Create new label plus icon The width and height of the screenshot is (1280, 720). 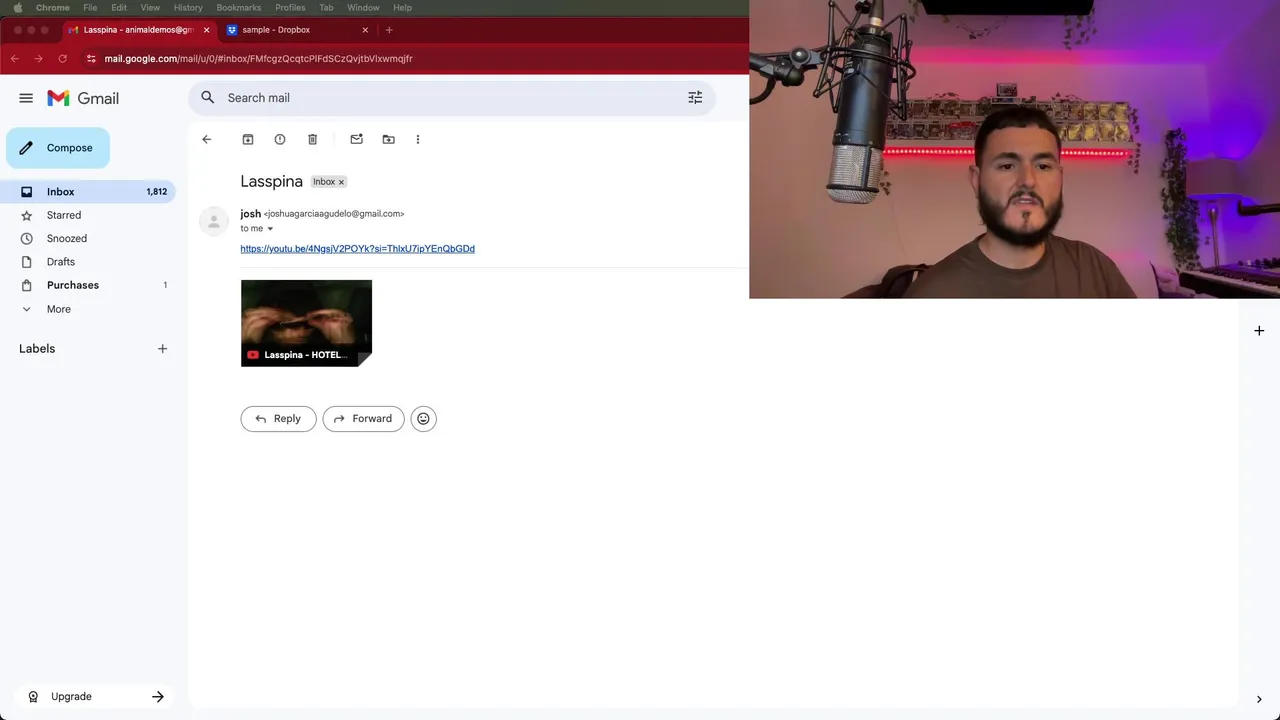(162, 349)
